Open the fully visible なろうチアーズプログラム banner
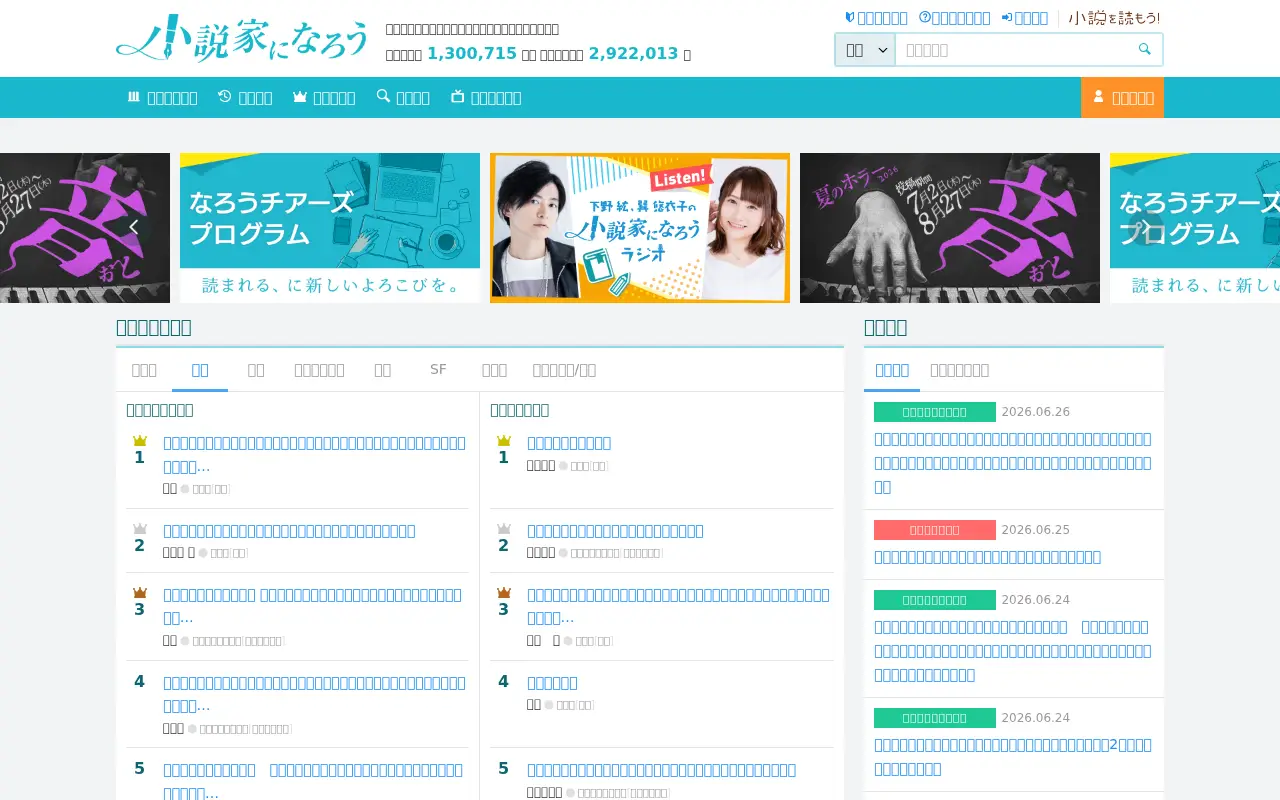The height and width of the screenshot is (800, 1280). coord(330,228)
